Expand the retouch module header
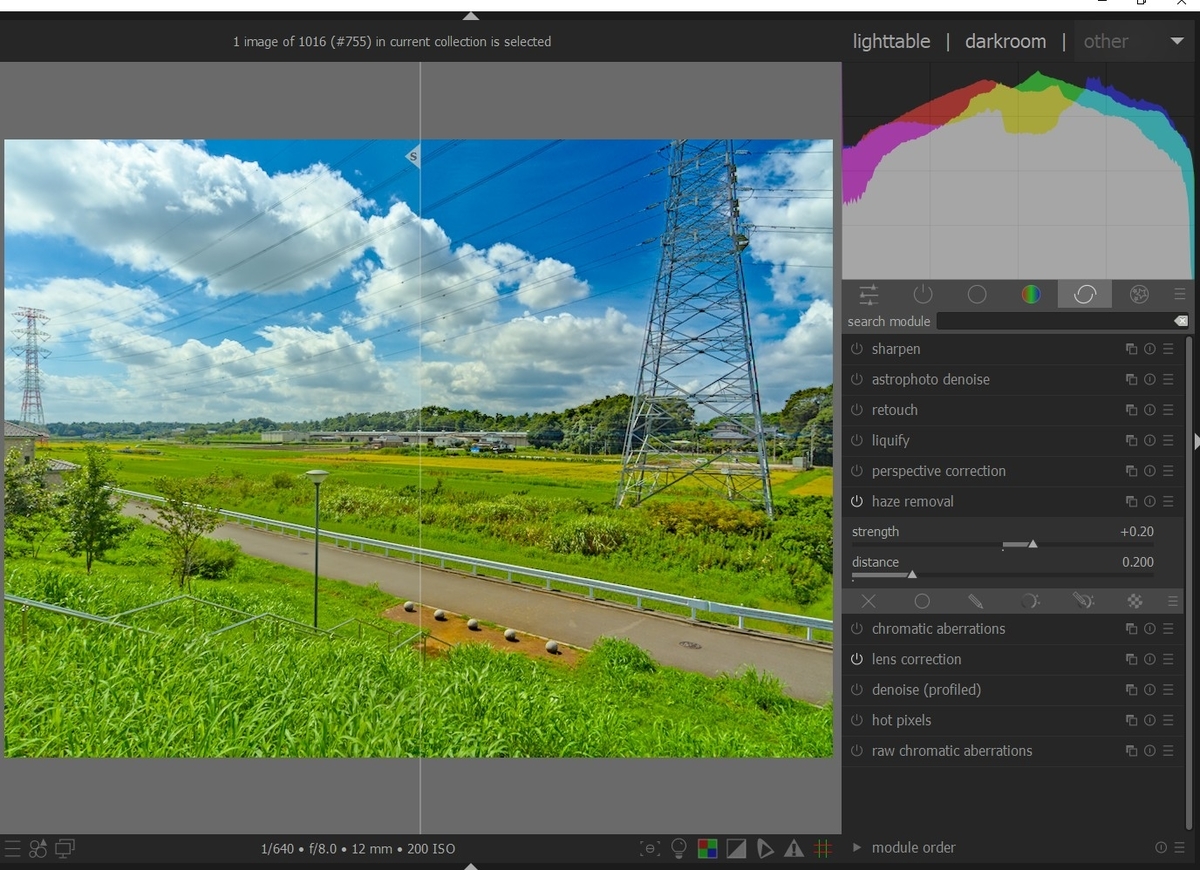Image resolution: width=1200 pixels, height=870 pixels. pos(894,410)
